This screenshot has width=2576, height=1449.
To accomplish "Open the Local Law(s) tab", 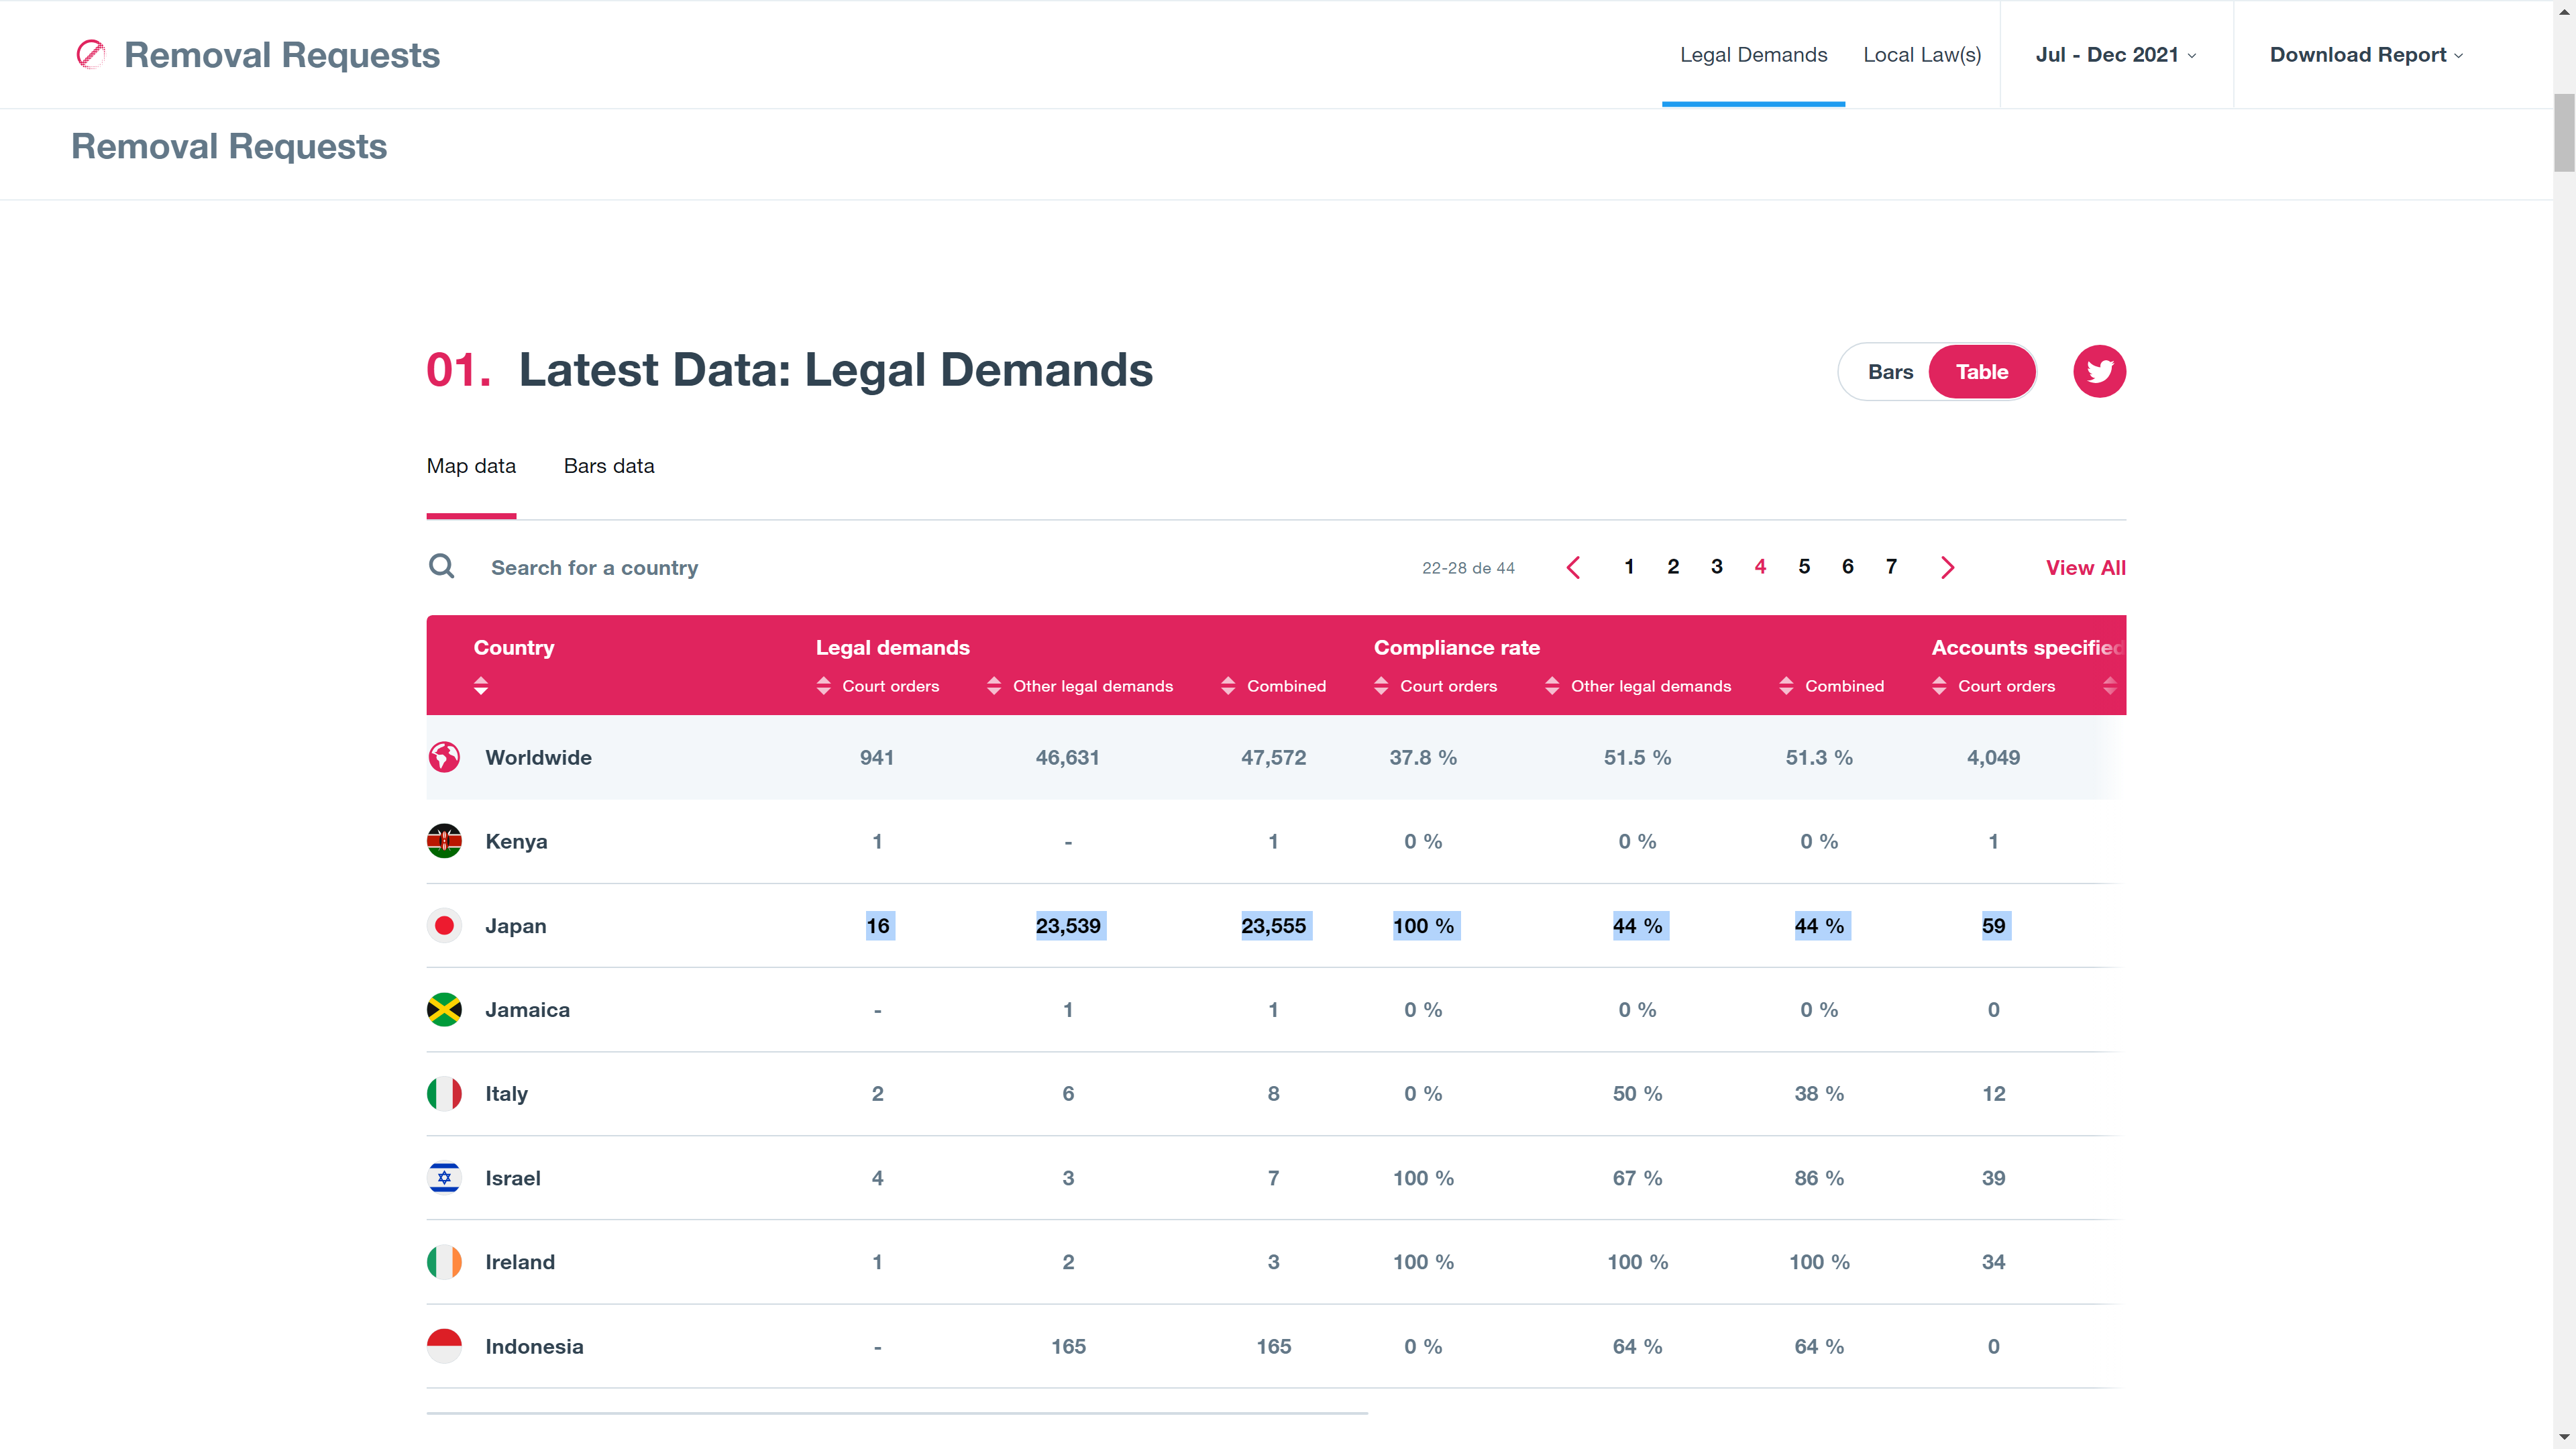I will tap(1921, 55).
